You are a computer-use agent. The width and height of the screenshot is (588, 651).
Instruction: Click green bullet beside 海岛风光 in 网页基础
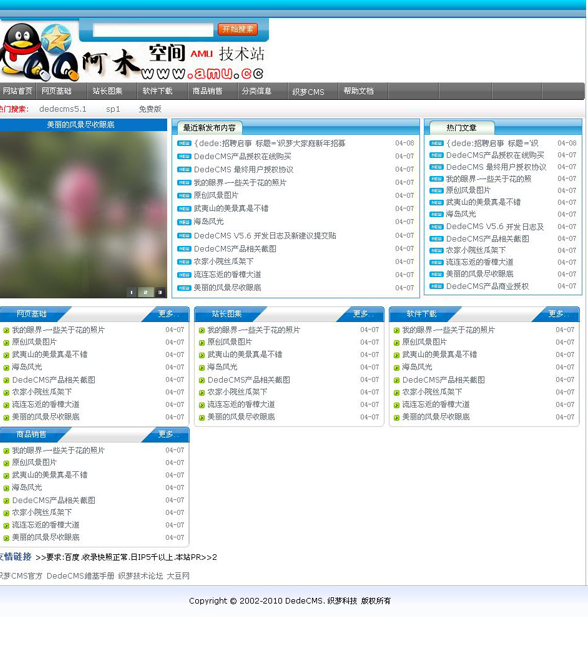coord(6,367)
